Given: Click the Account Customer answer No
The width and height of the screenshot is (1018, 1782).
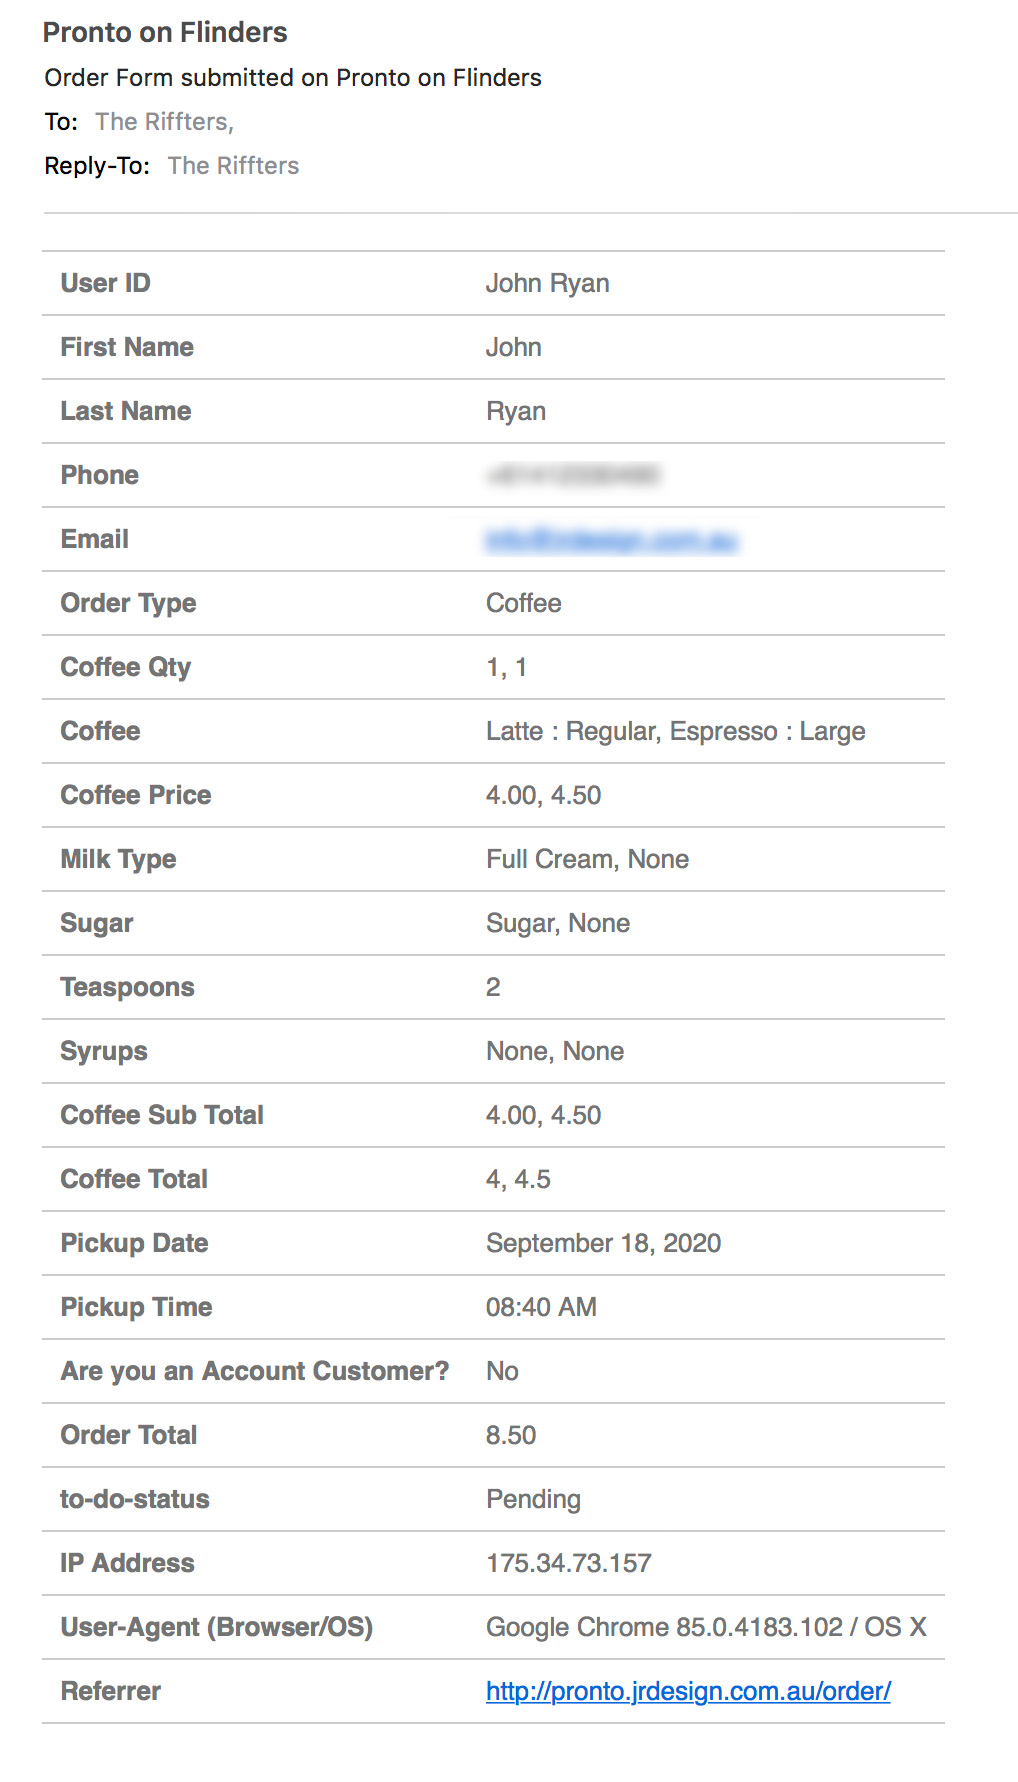Looking at the screenshot, I should pyautogui.click(x=502, y=1372).
